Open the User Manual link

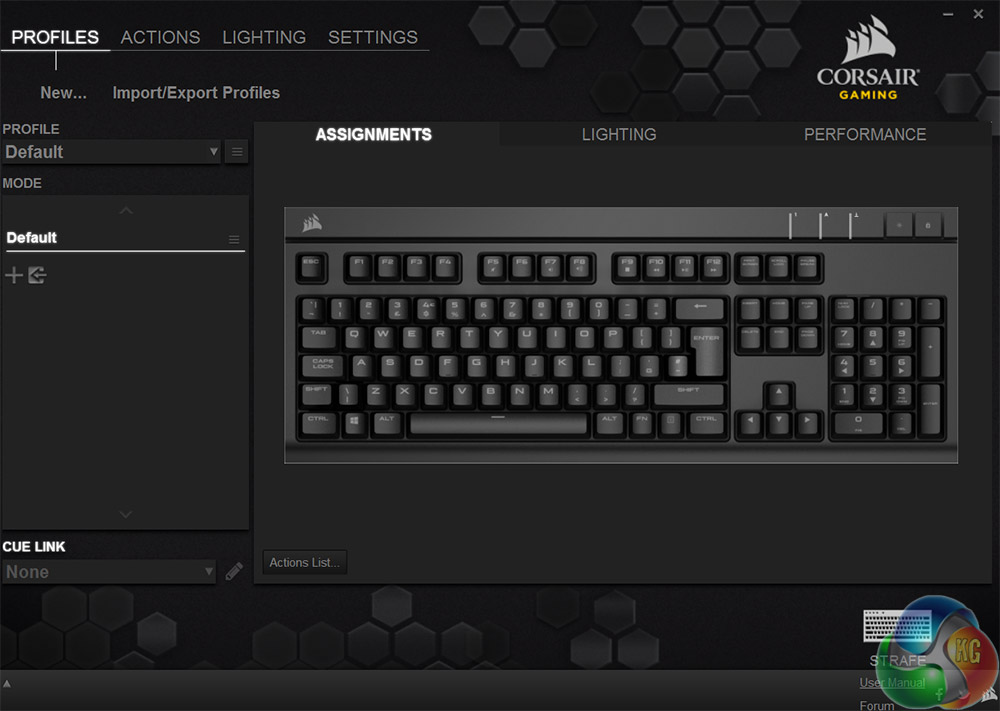(892, 682)
